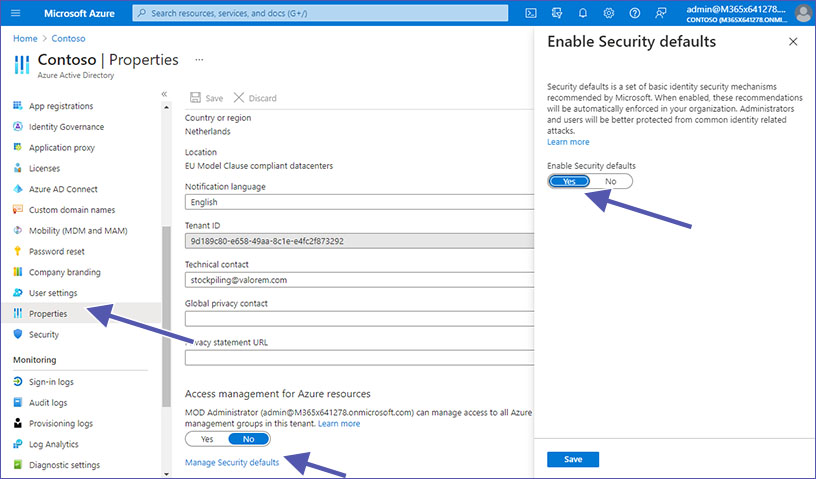The height and width of the screenshot is (479, 816).
Task: Open Audit logs under Monitoring
Action: click(x=48, y=402)
